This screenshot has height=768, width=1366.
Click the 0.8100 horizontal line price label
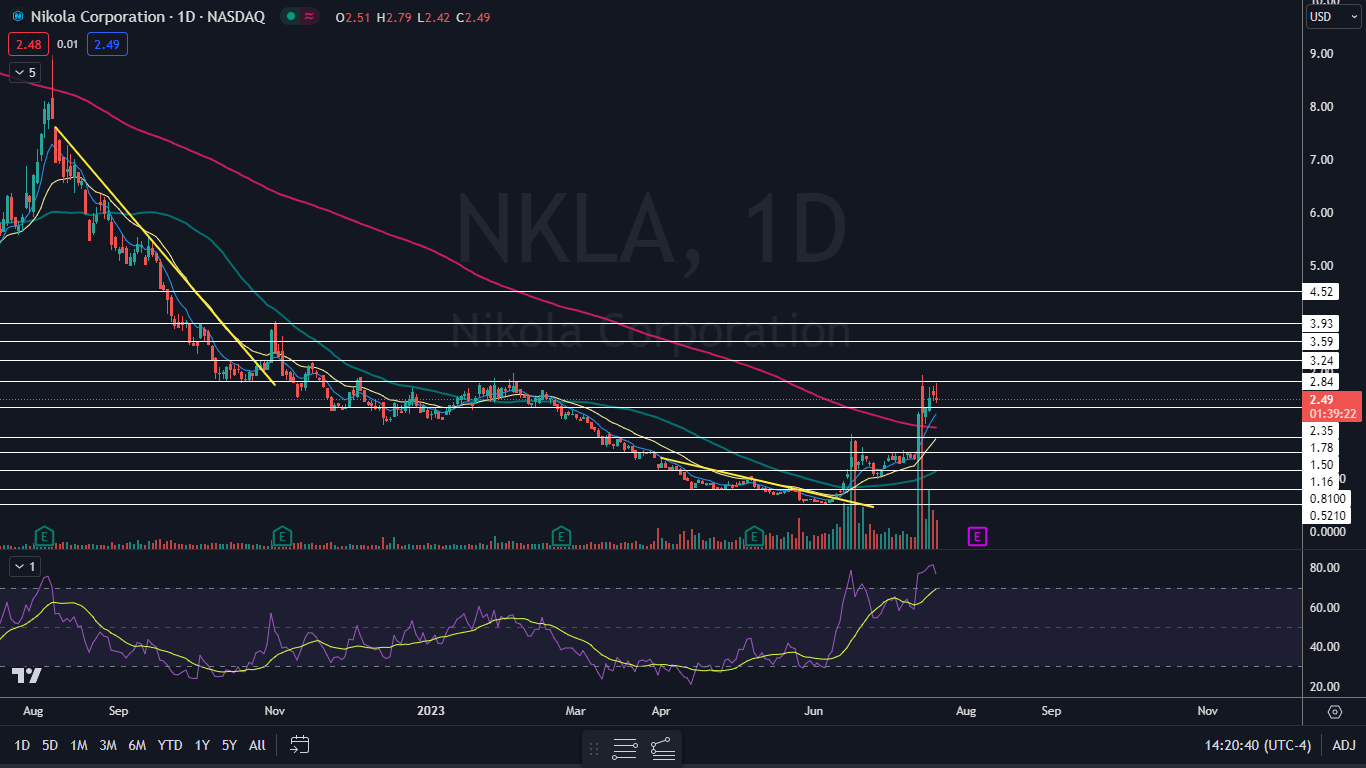1329,499
